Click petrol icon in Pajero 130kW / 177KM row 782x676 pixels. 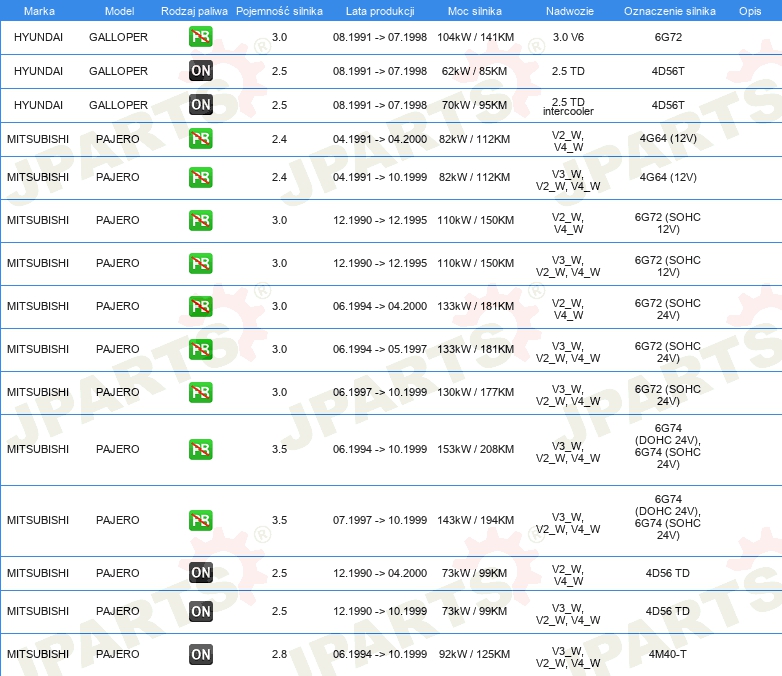coord(200,392)
